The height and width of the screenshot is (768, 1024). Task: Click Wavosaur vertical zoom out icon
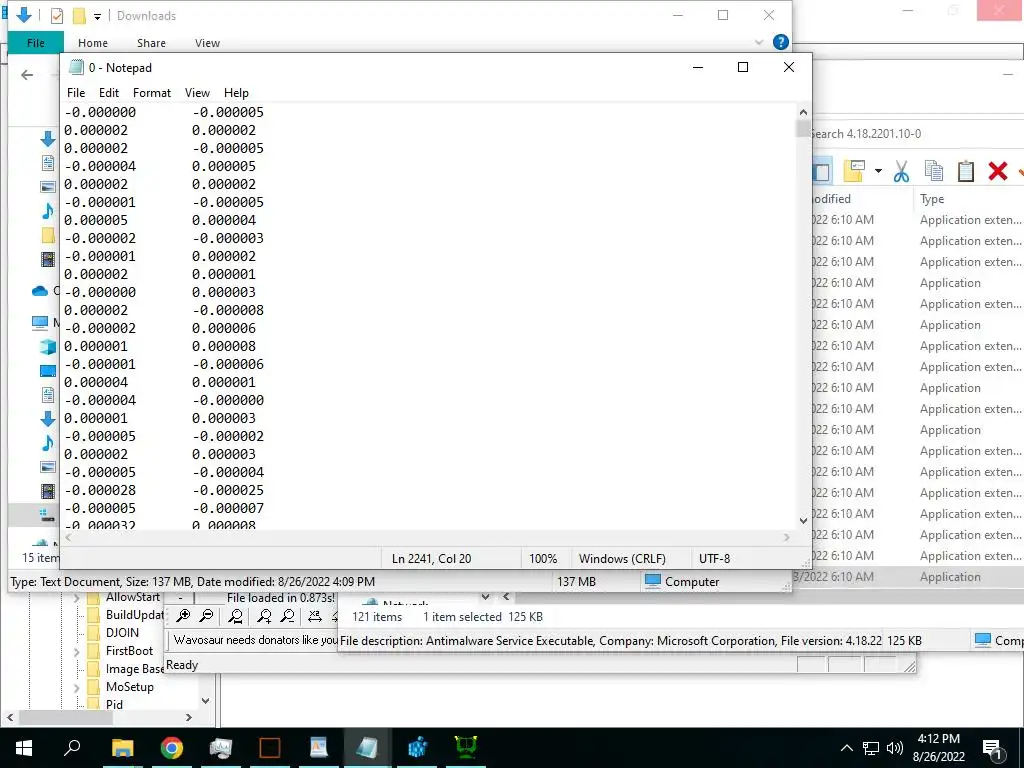tap(288, 616)
